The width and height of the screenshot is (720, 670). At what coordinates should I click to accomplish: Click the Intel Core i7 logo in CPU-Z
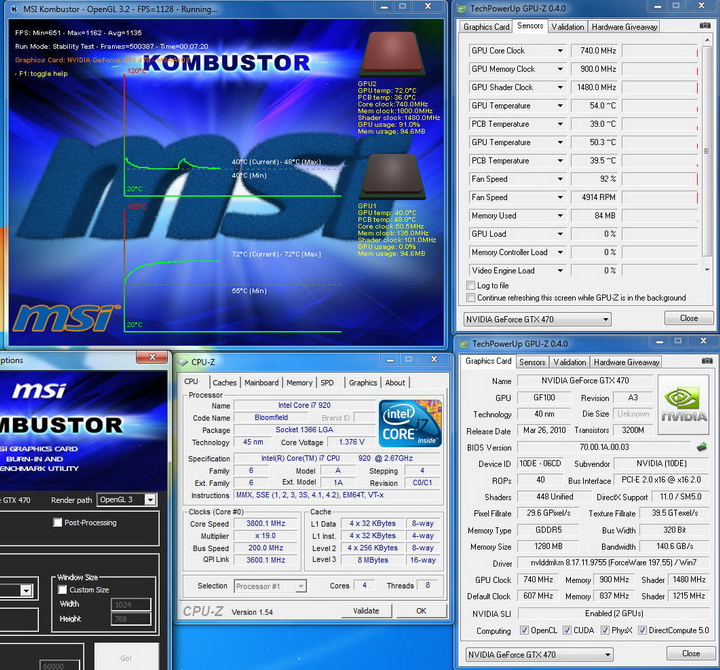point(410,423)
